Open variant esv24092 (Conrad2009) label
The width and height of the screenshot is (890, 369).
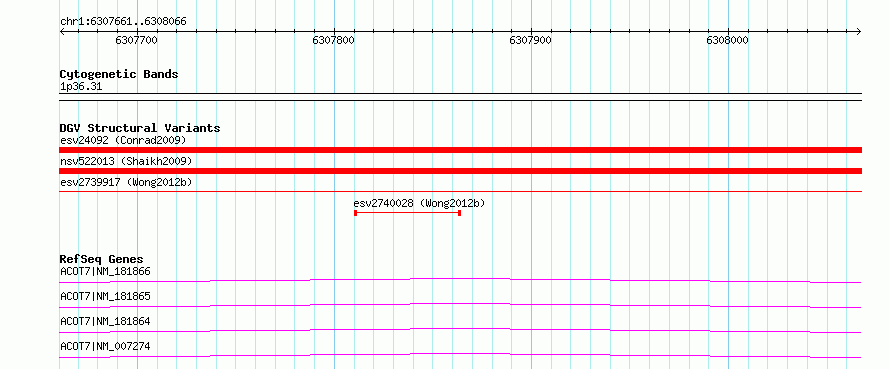[123, 140]
